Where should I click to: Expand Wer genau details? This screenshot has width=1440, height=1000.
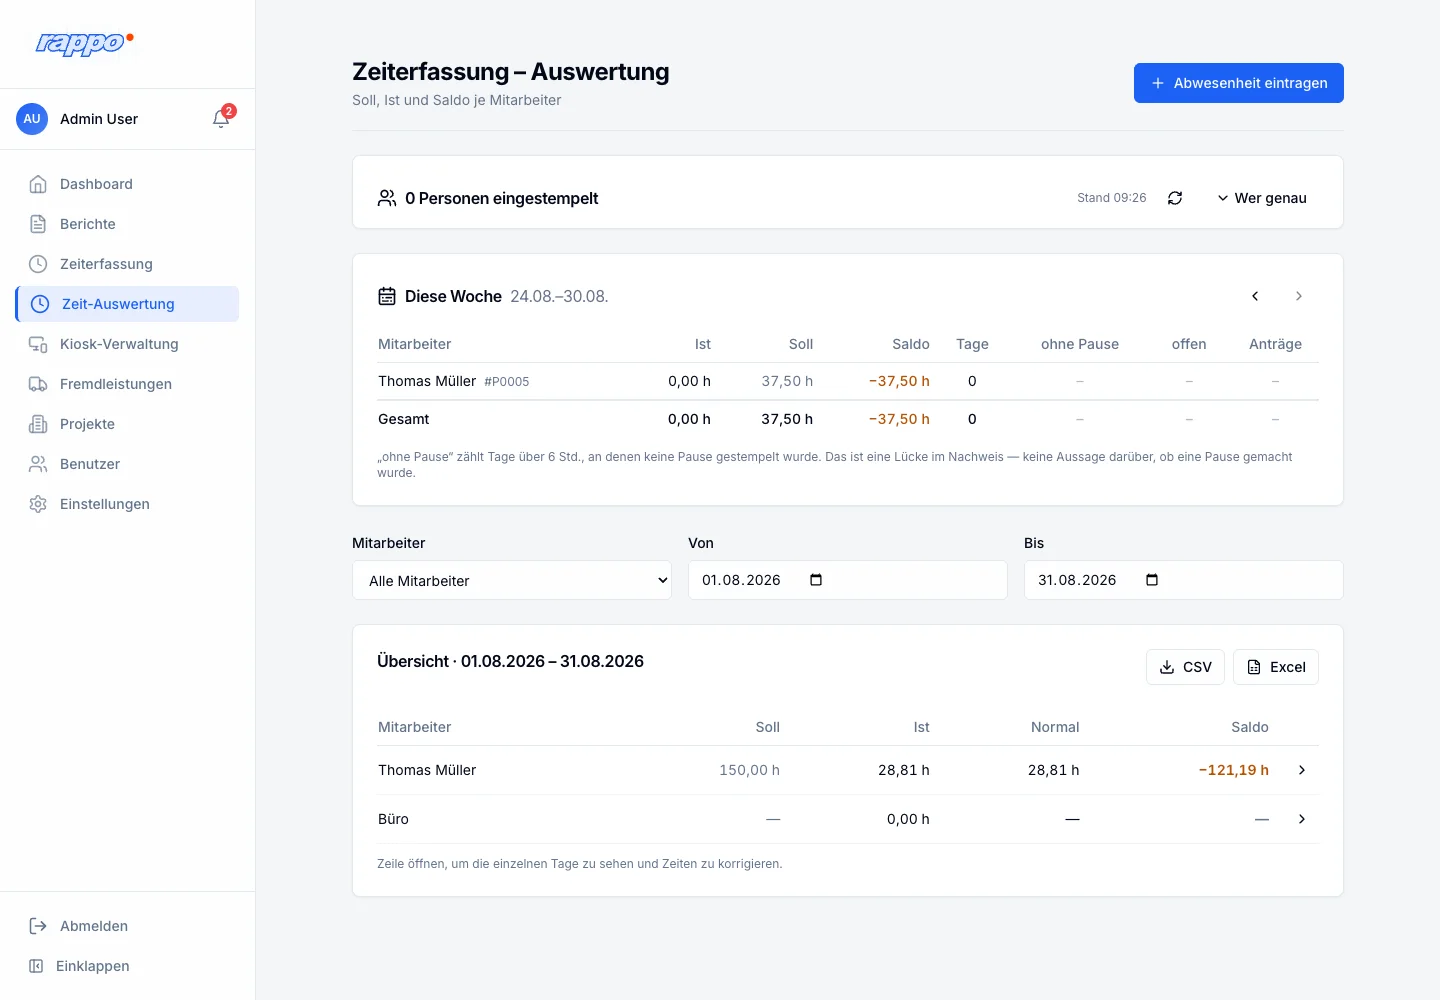[x=1261, y=198]
